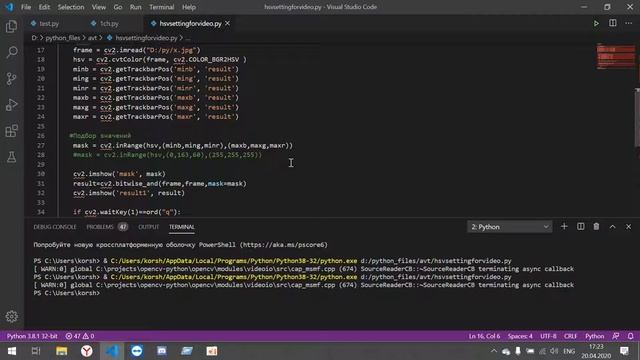The height and width of the screenshot is (360, 640).
Task: Click avt folder in the breadcrumb
Action: tap(93, 38)
